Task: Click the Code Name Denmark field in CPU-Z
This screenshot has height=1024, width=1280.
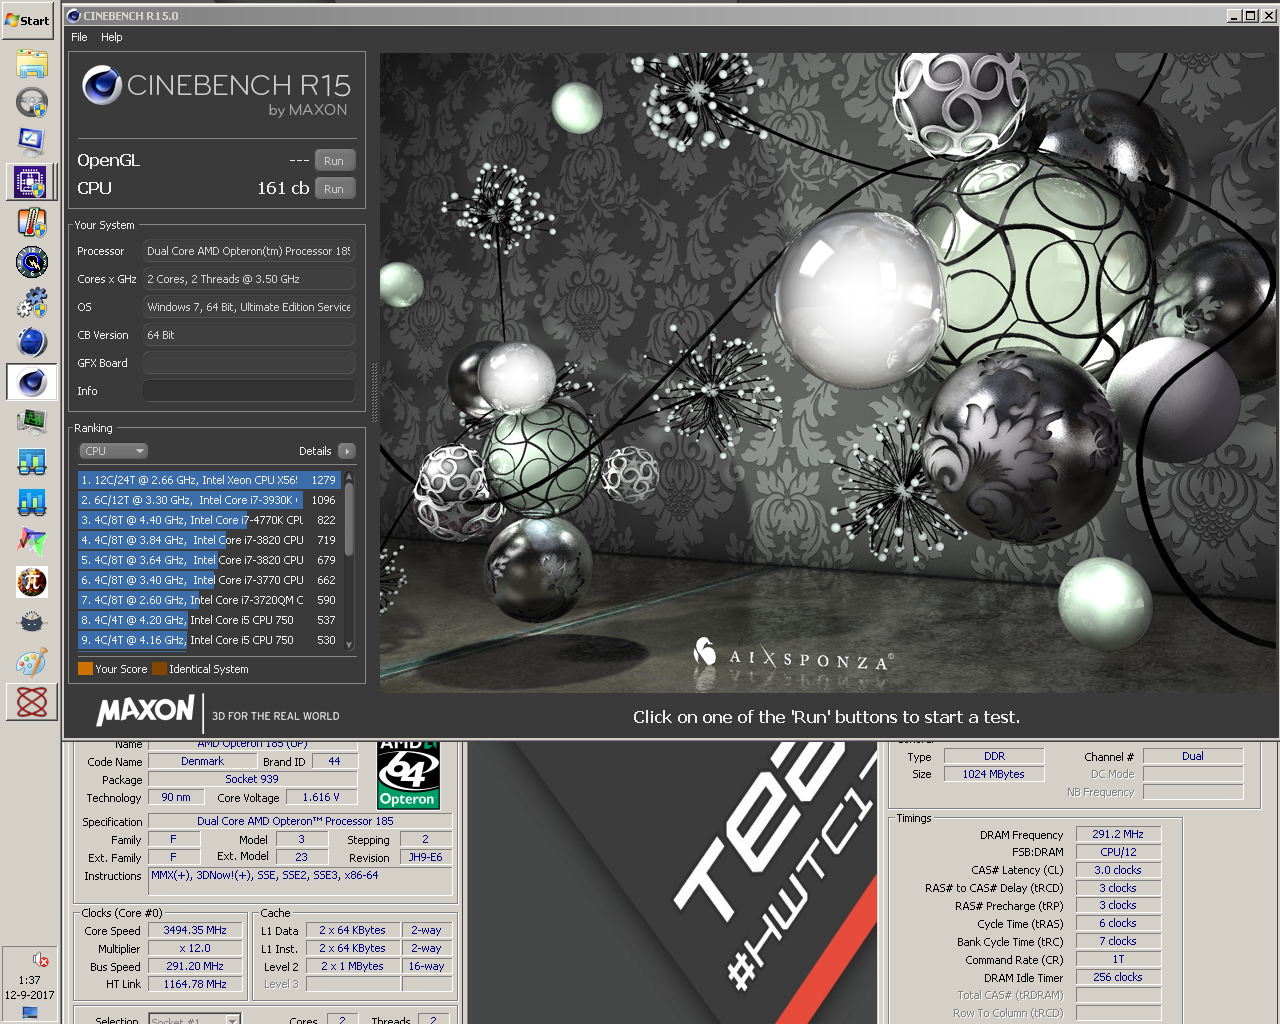Action: click(203, 761)
